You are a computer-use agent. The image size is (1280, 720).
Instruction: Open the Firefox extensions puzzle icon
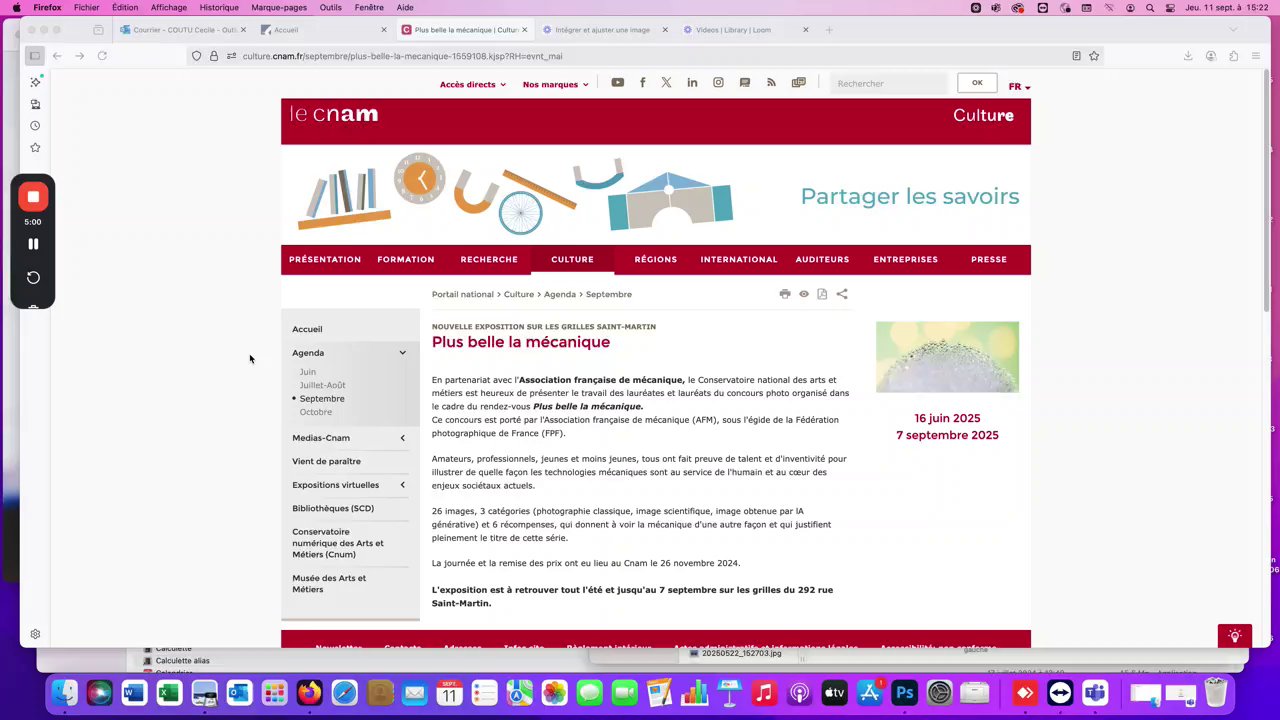coord(1234,56)
